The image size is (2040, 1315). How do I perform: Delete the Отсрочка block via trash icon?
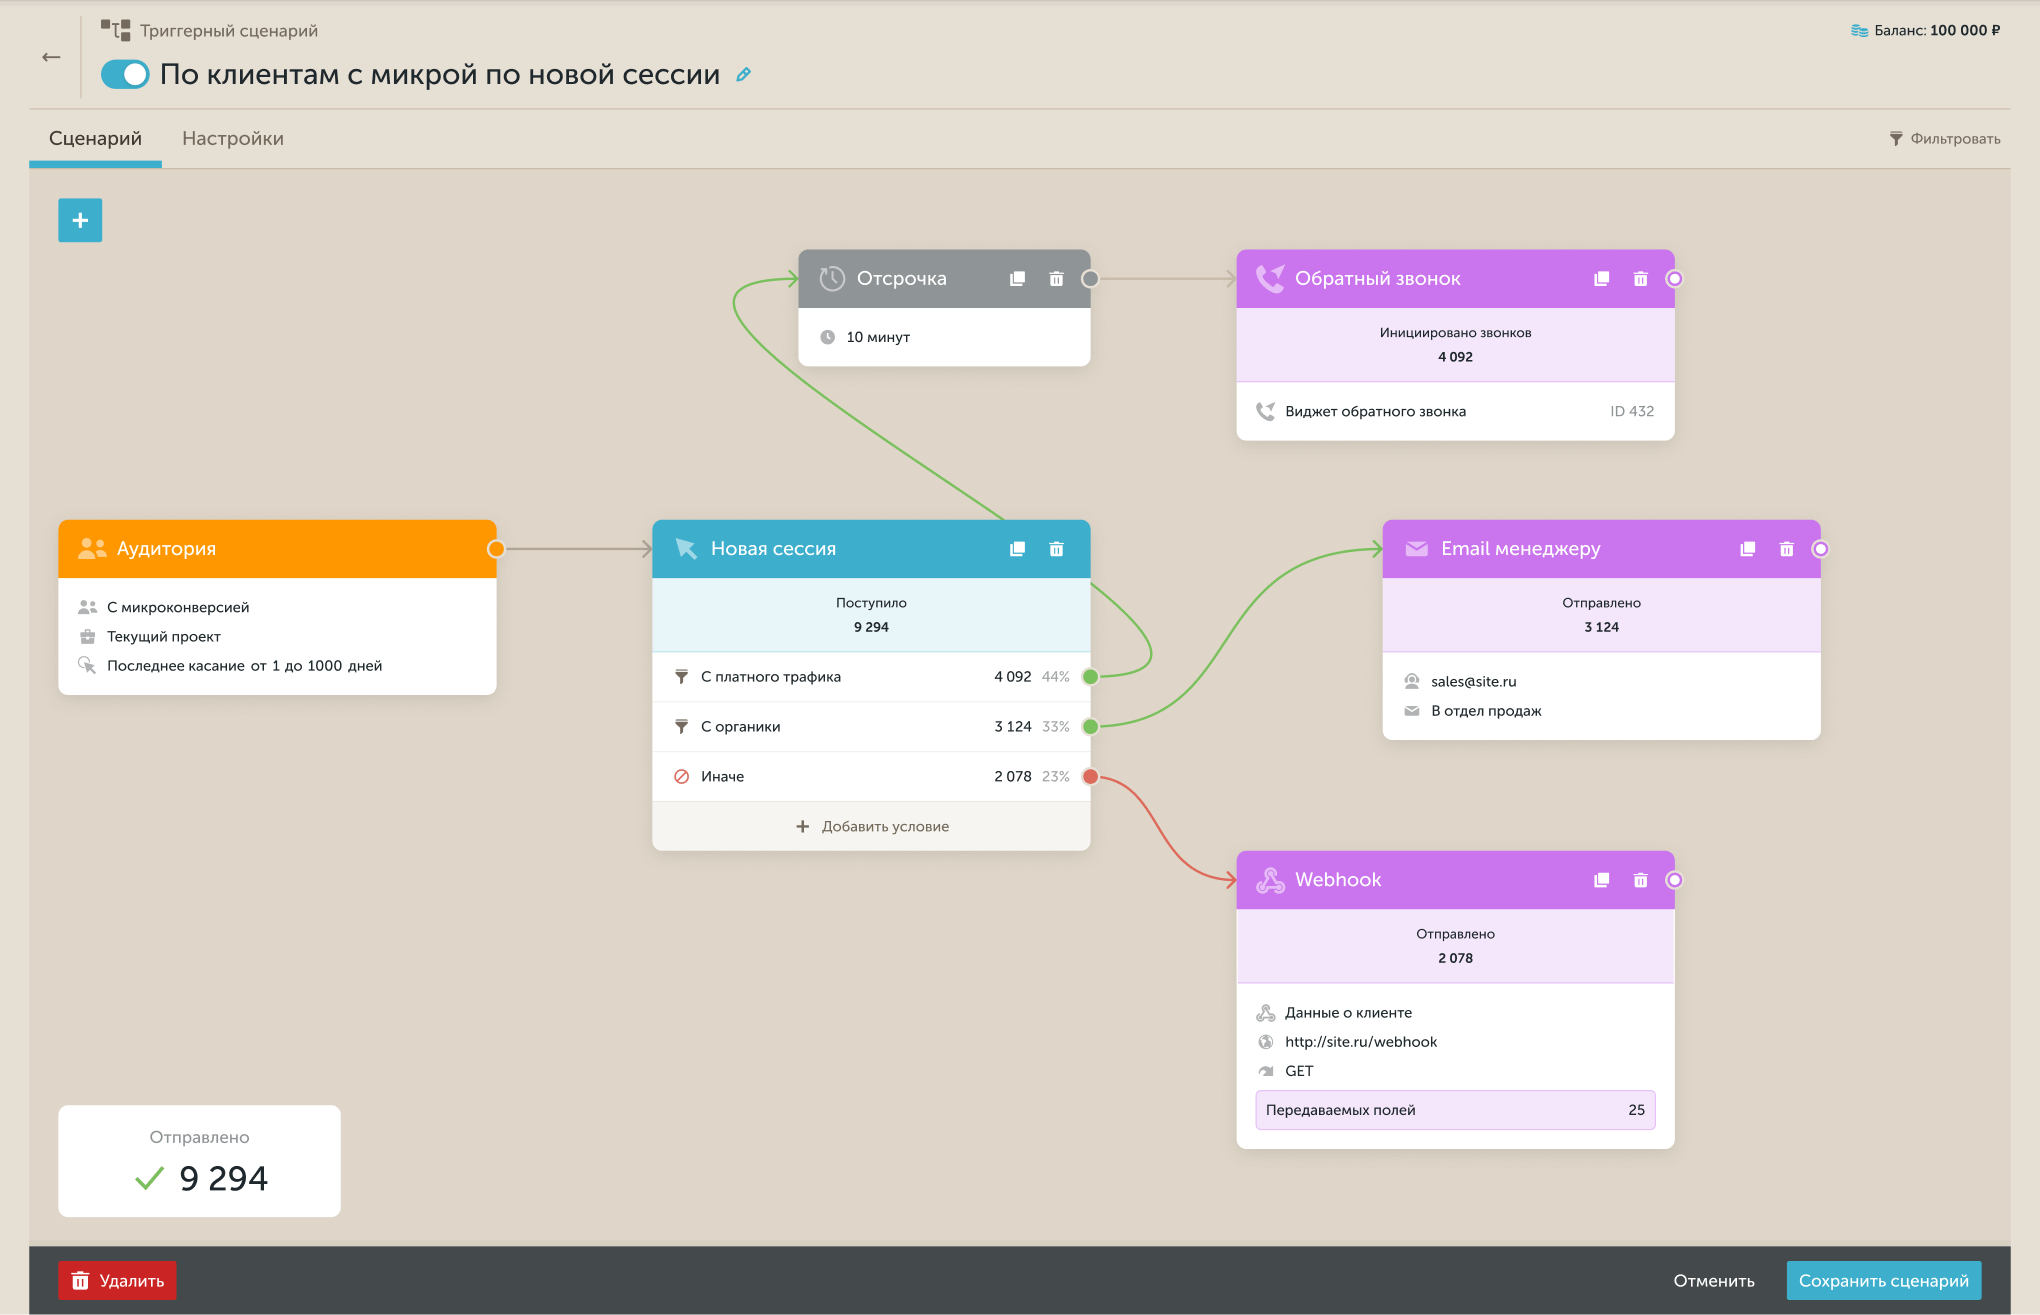(1056, 279)
